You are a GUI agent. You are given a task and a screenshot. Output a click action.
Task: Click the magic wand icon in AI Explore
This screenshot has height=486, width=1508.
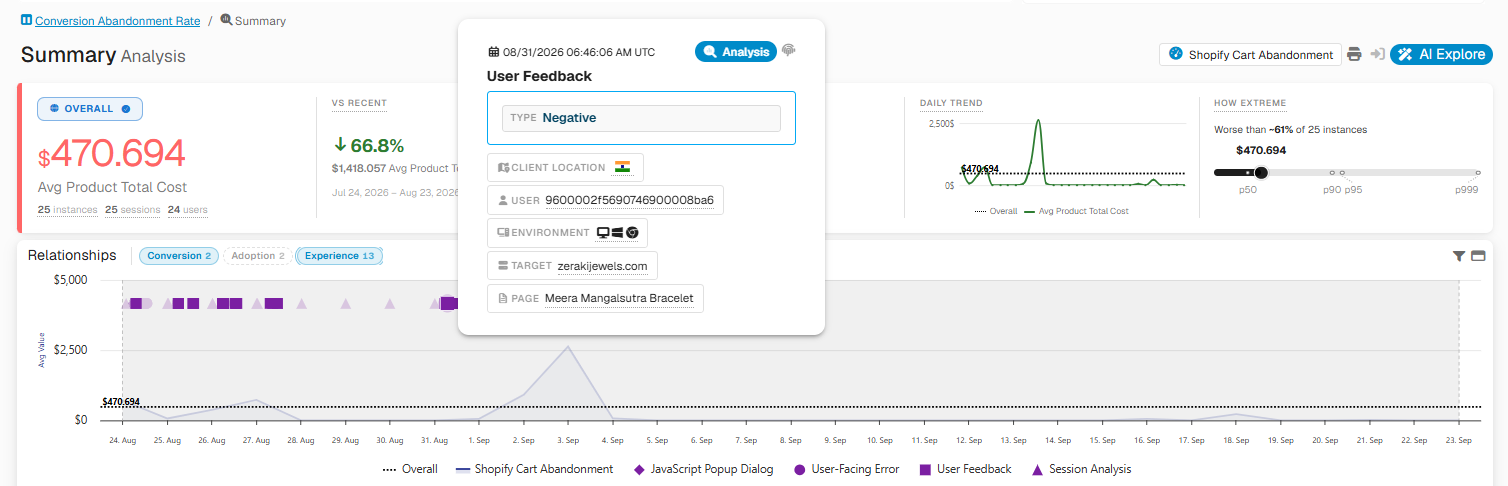coord(1406,54)
